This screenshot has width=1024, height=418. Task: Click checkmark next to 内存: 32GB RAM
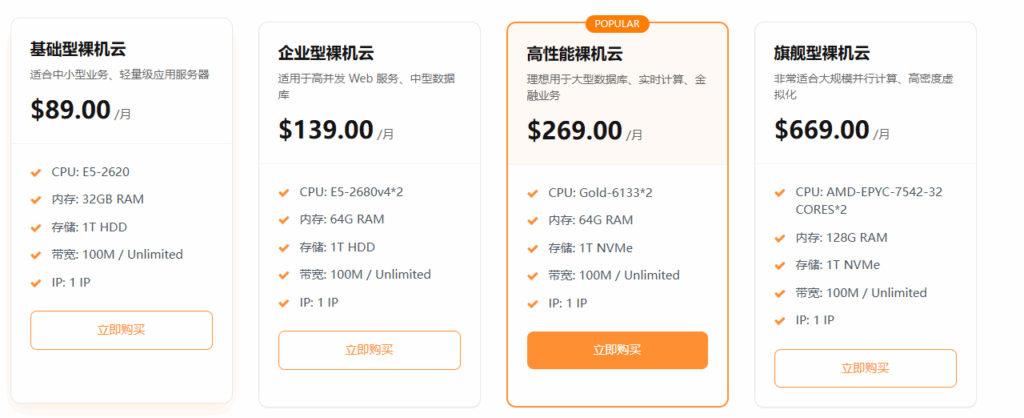click(37, 199)
